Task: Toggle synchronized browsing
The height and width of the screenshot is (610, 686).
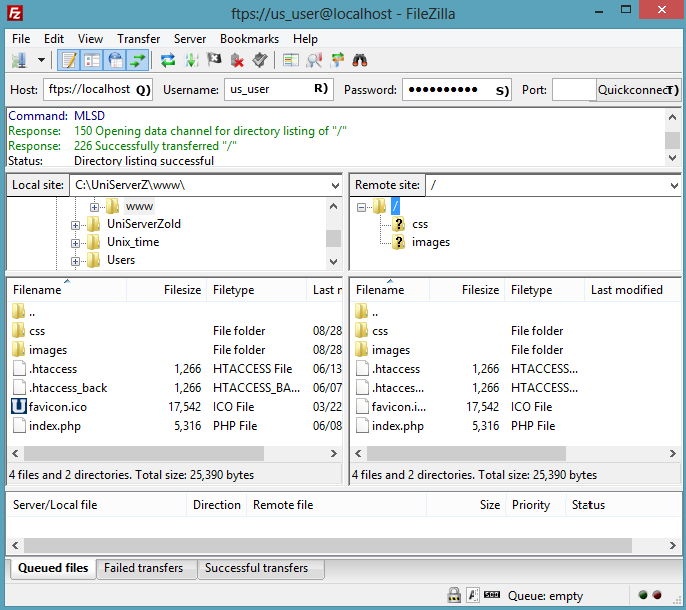Action: pyautogui.click(x=337, y=60)
